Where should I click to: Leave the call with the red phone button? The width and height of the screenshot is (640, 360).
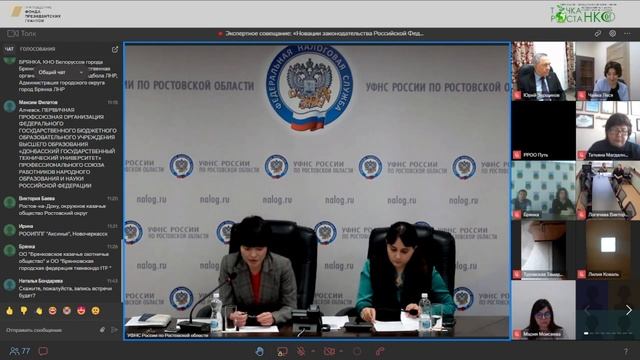[380, 351]
